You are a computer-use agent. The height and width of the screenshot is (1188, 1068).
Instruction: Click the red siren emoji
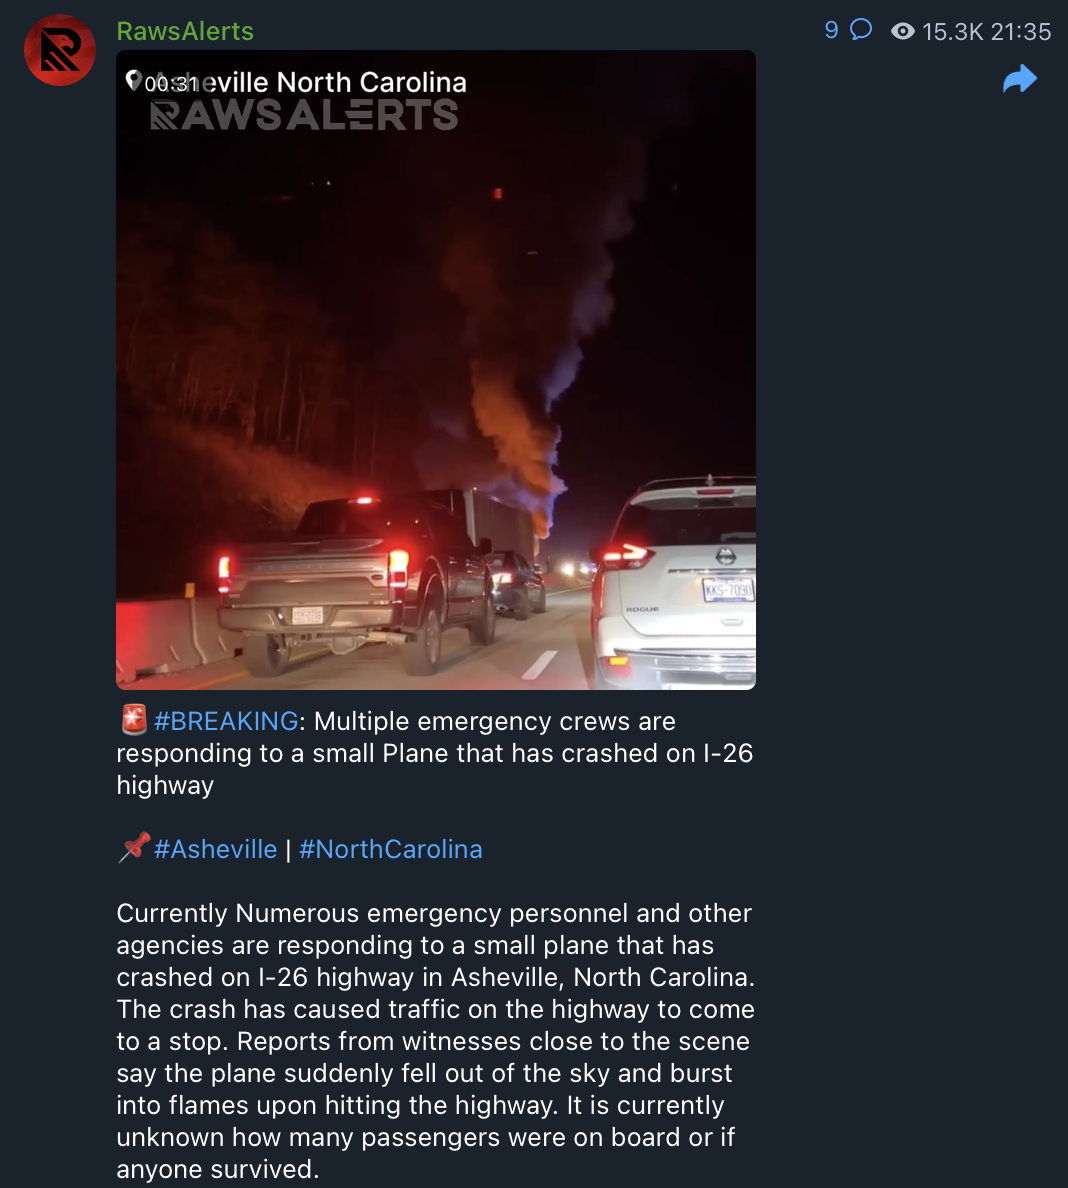133,720
